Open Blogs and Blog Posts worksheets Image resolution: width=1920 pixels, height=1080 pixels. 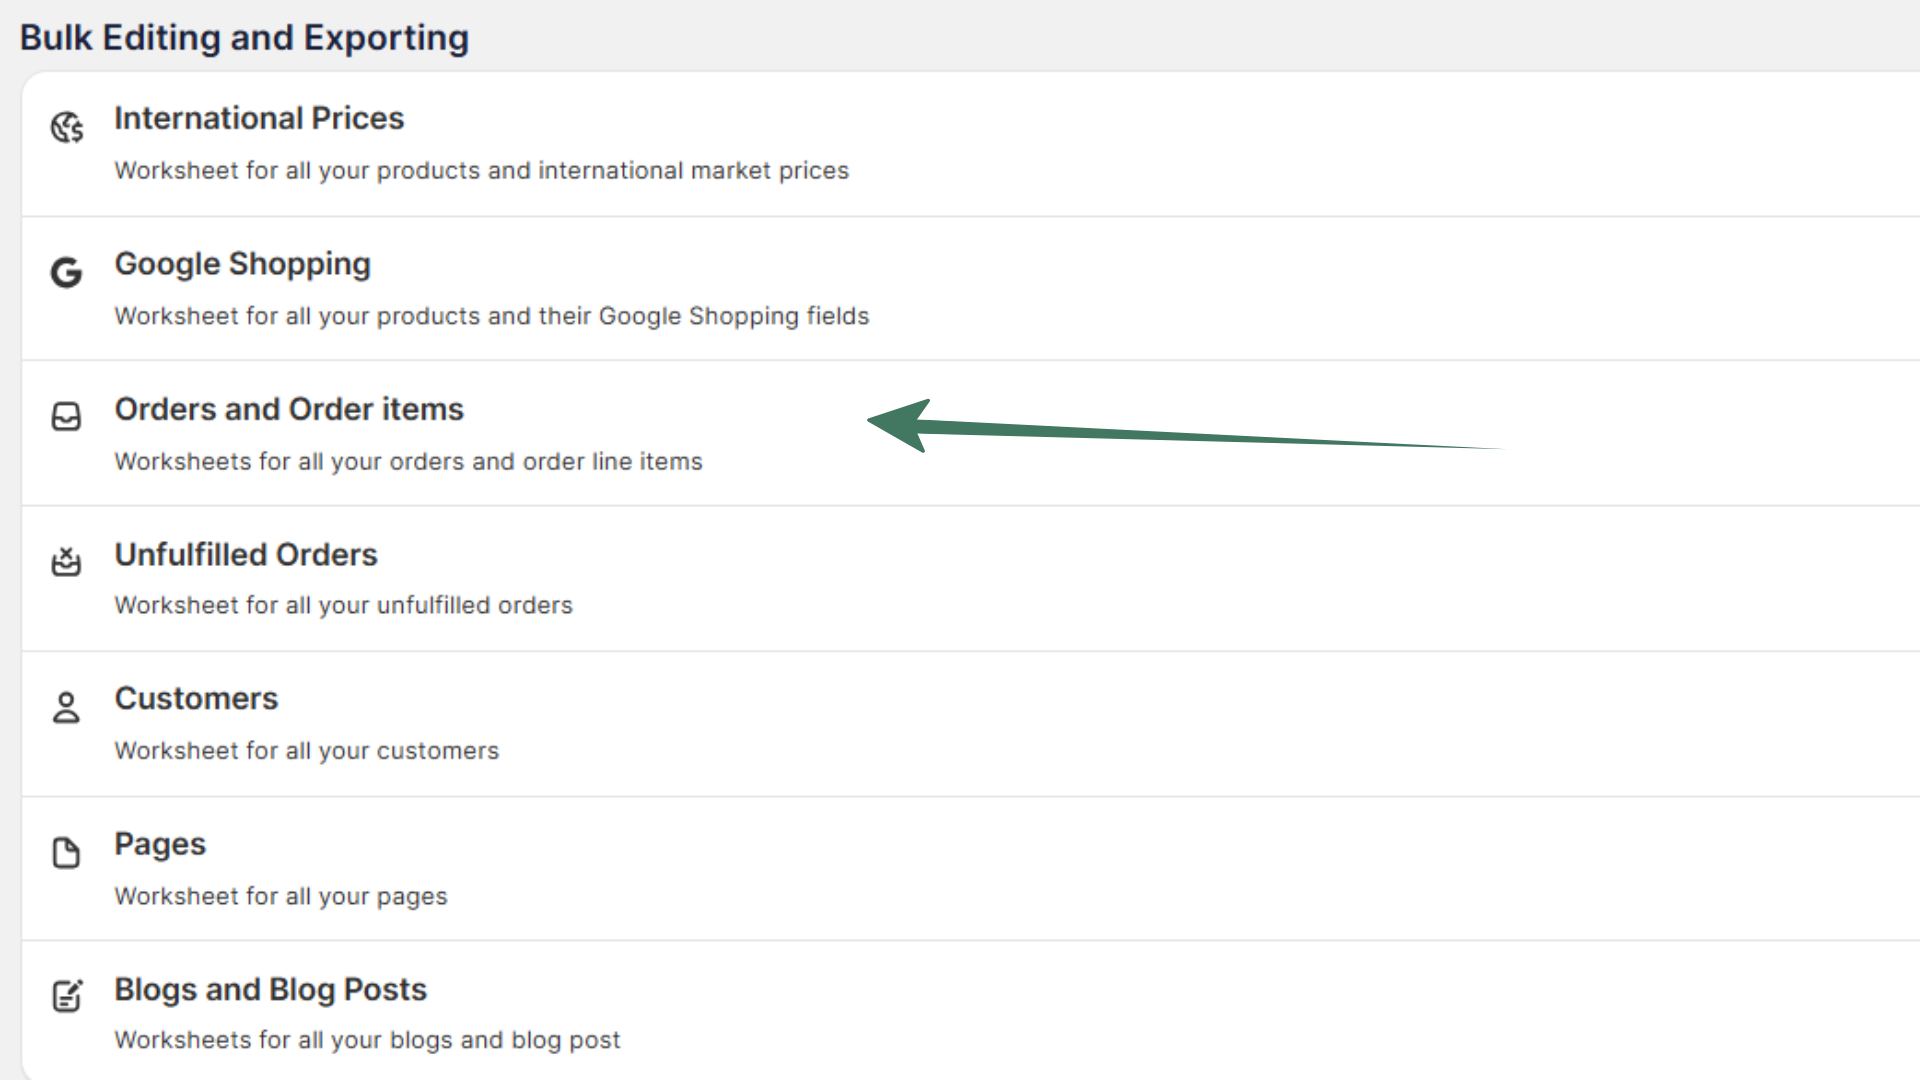[270, 989]
